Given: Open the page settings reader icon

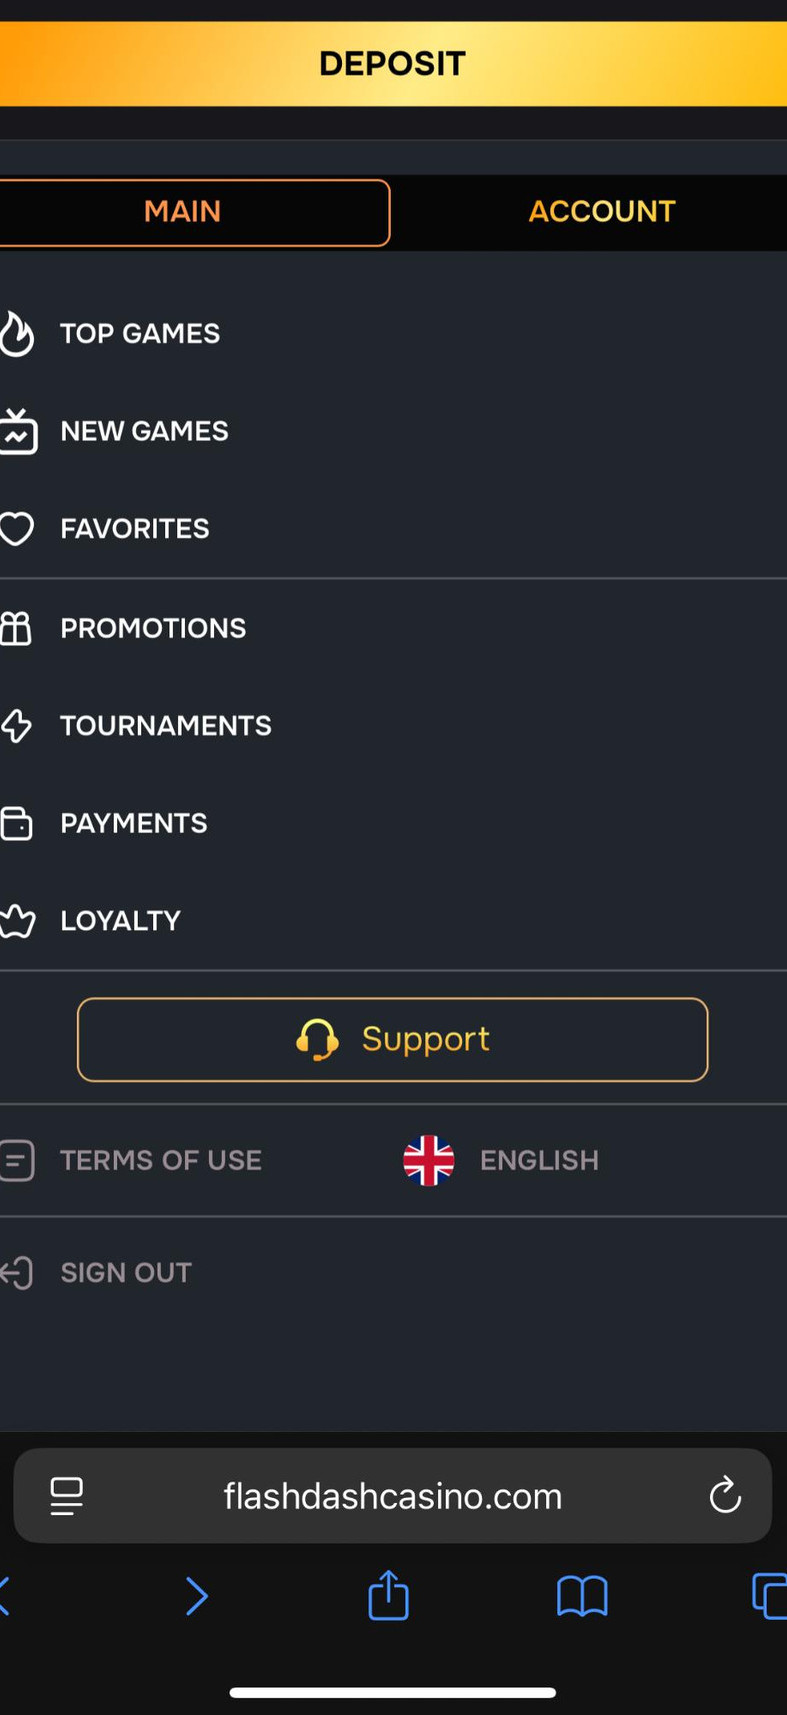Looking at the screenshot, I should coord(67,1496).
